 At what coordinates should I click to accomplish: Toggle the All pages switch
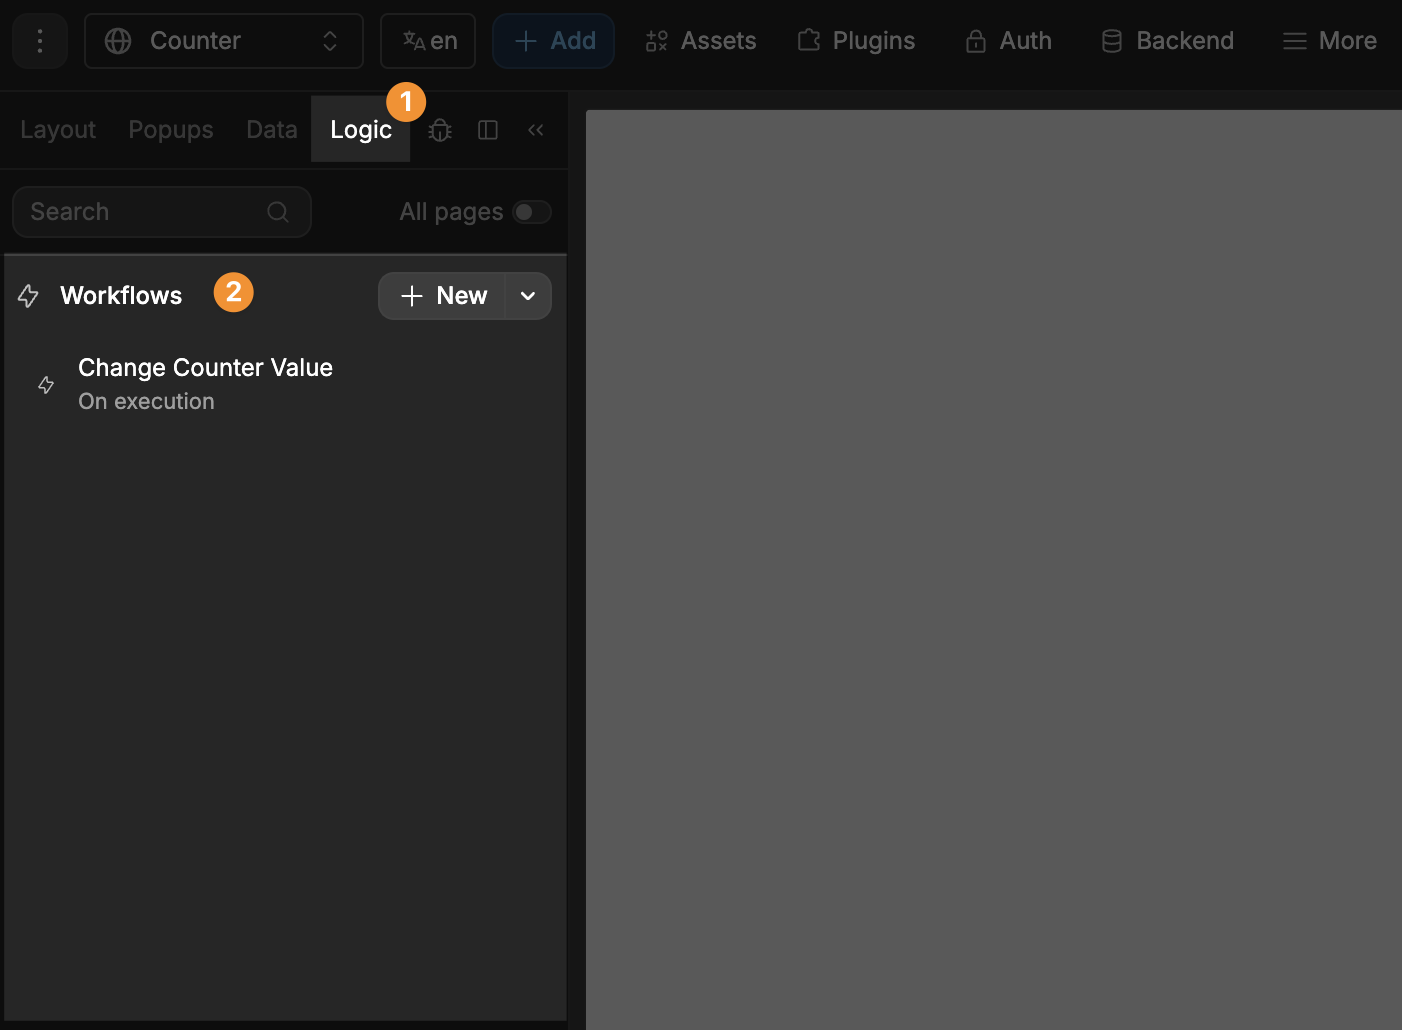[x=531, y=212]
